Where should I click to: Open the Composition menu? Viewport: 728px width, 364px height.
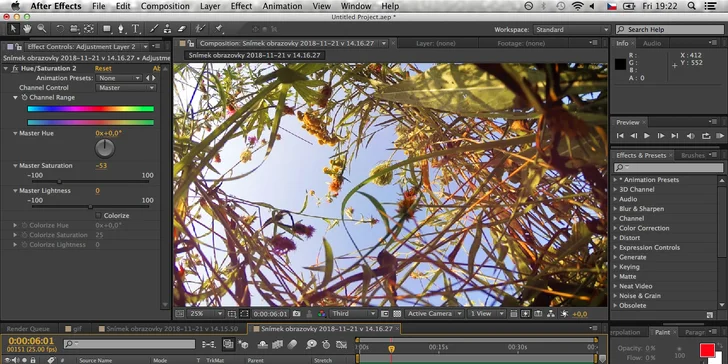(x=165, y=6)
